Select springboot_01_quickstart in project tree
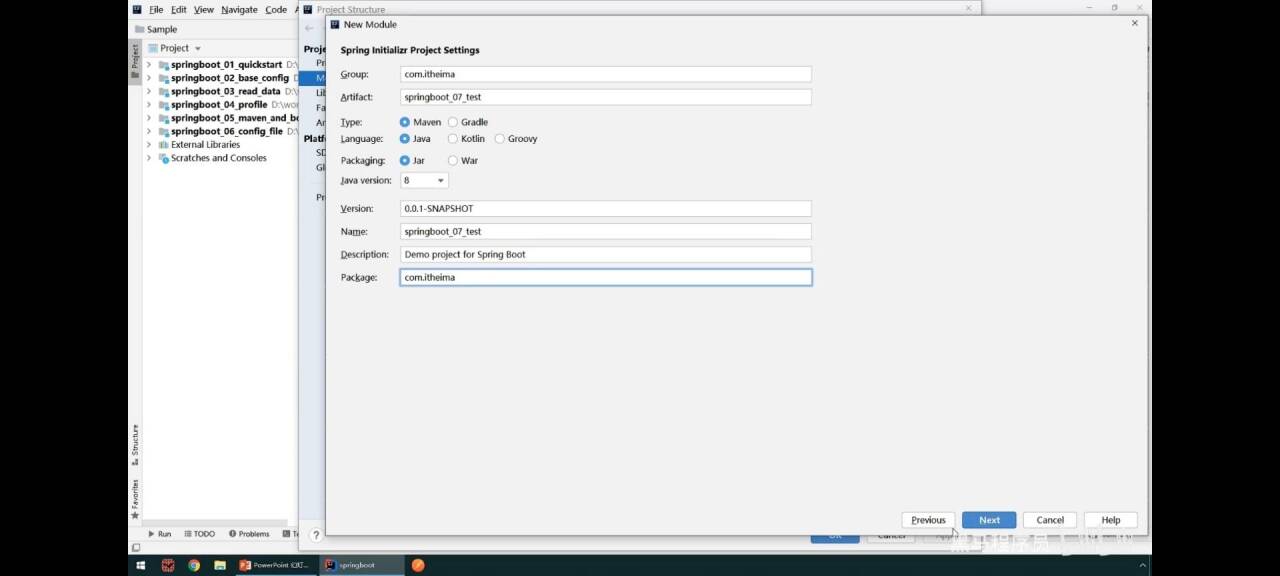The height and width of the screenshot is (576, 1280). [226, 65]
